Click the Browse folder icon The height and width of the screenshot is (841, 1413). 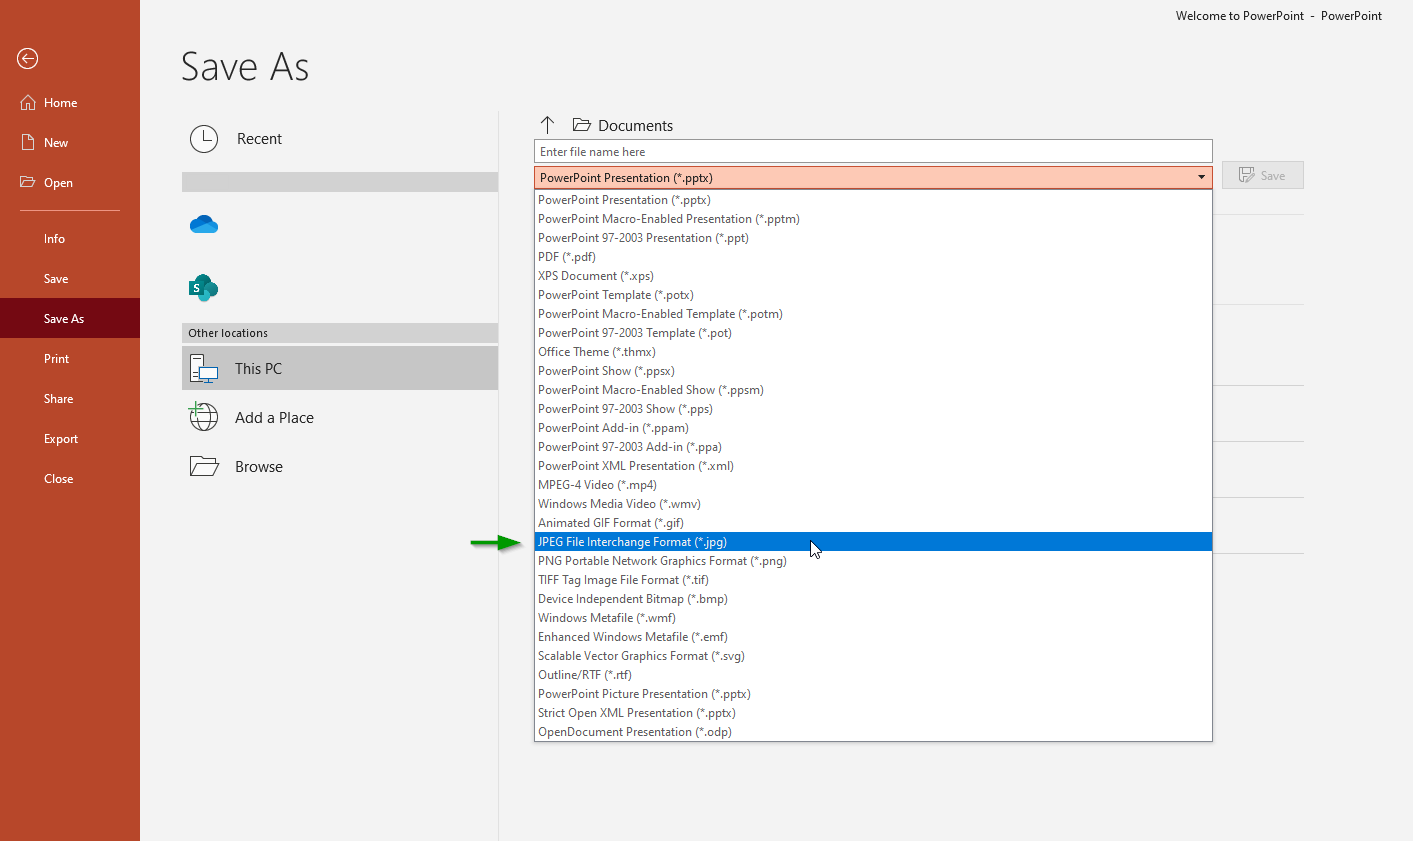[x=204, y=466]
